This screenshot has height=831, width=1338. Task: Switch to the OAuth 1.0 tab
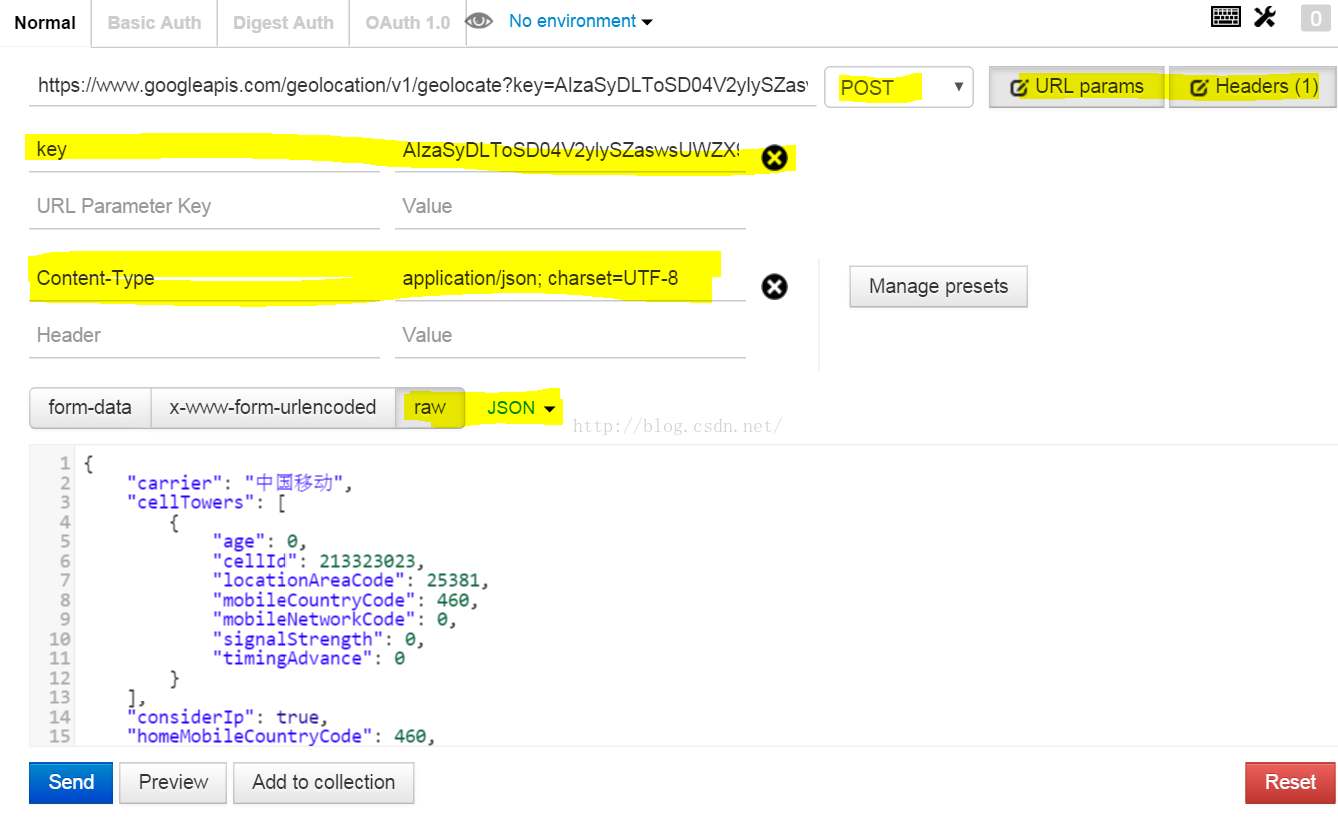click(x=407, y=23)
